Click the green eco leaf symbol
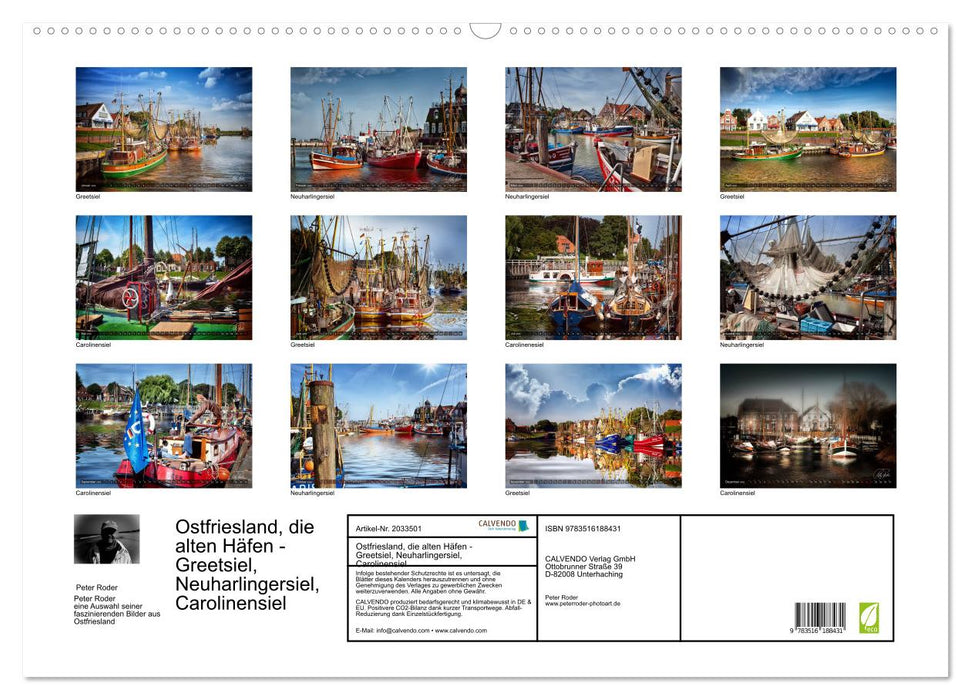This screenshot has height=700, width=971. (x=869, y=620)
